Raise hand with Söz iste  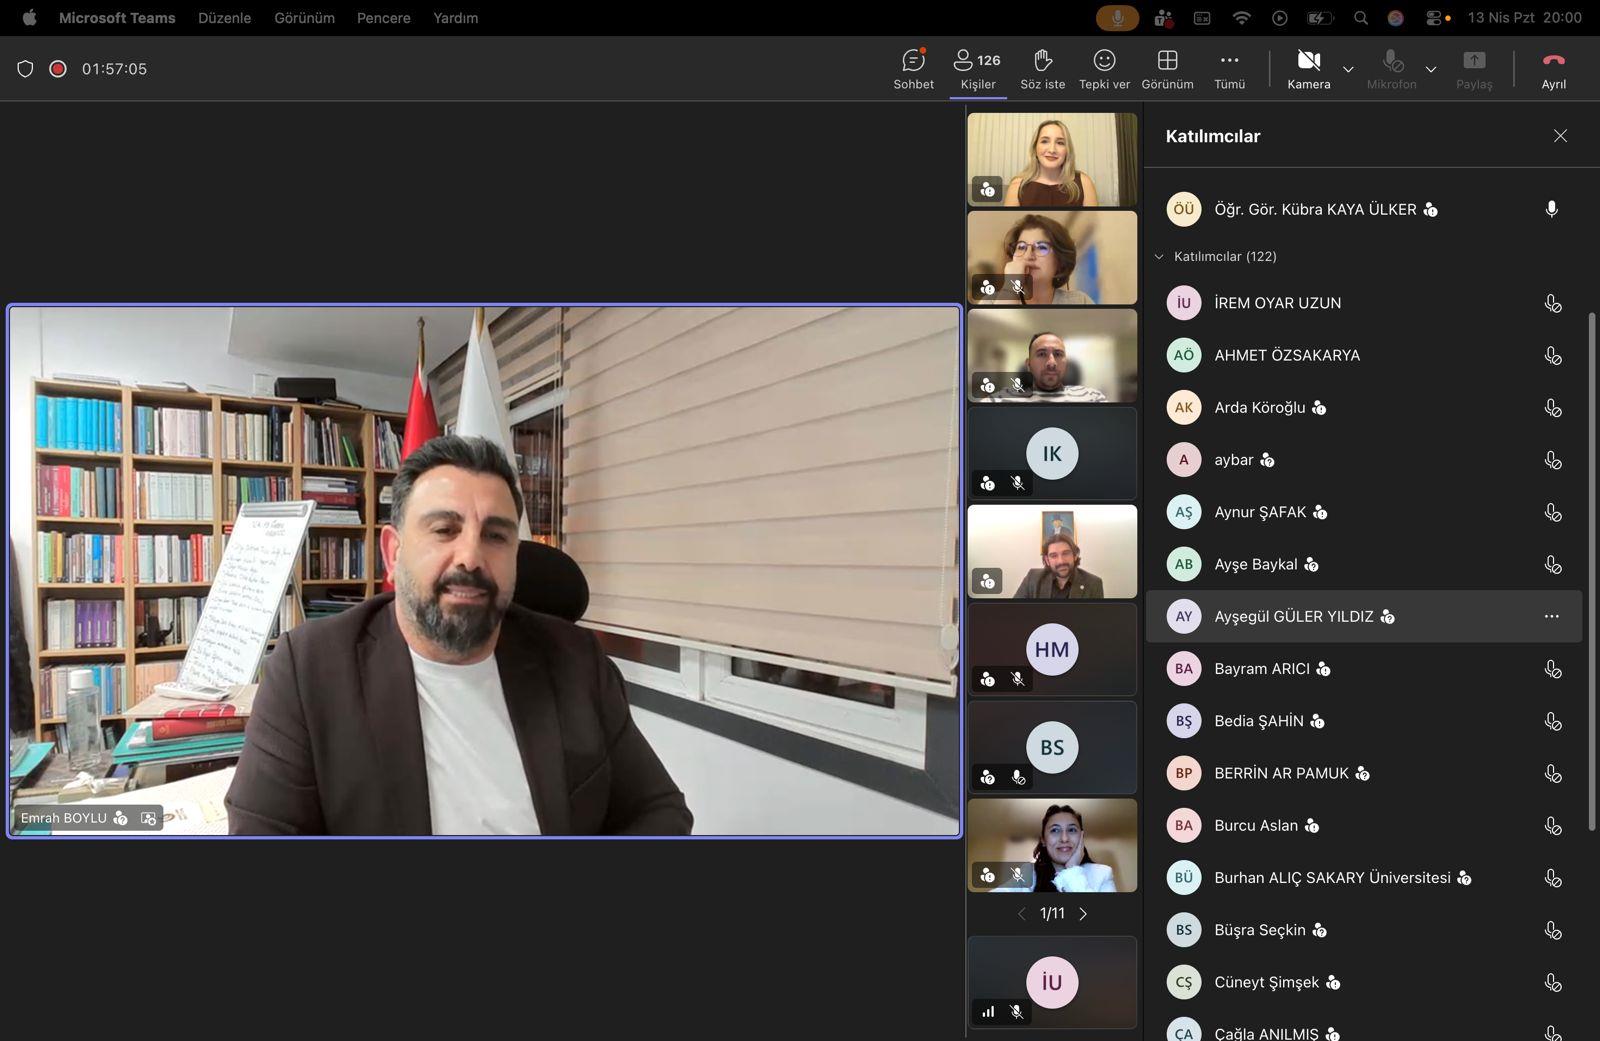point(1042,68)
